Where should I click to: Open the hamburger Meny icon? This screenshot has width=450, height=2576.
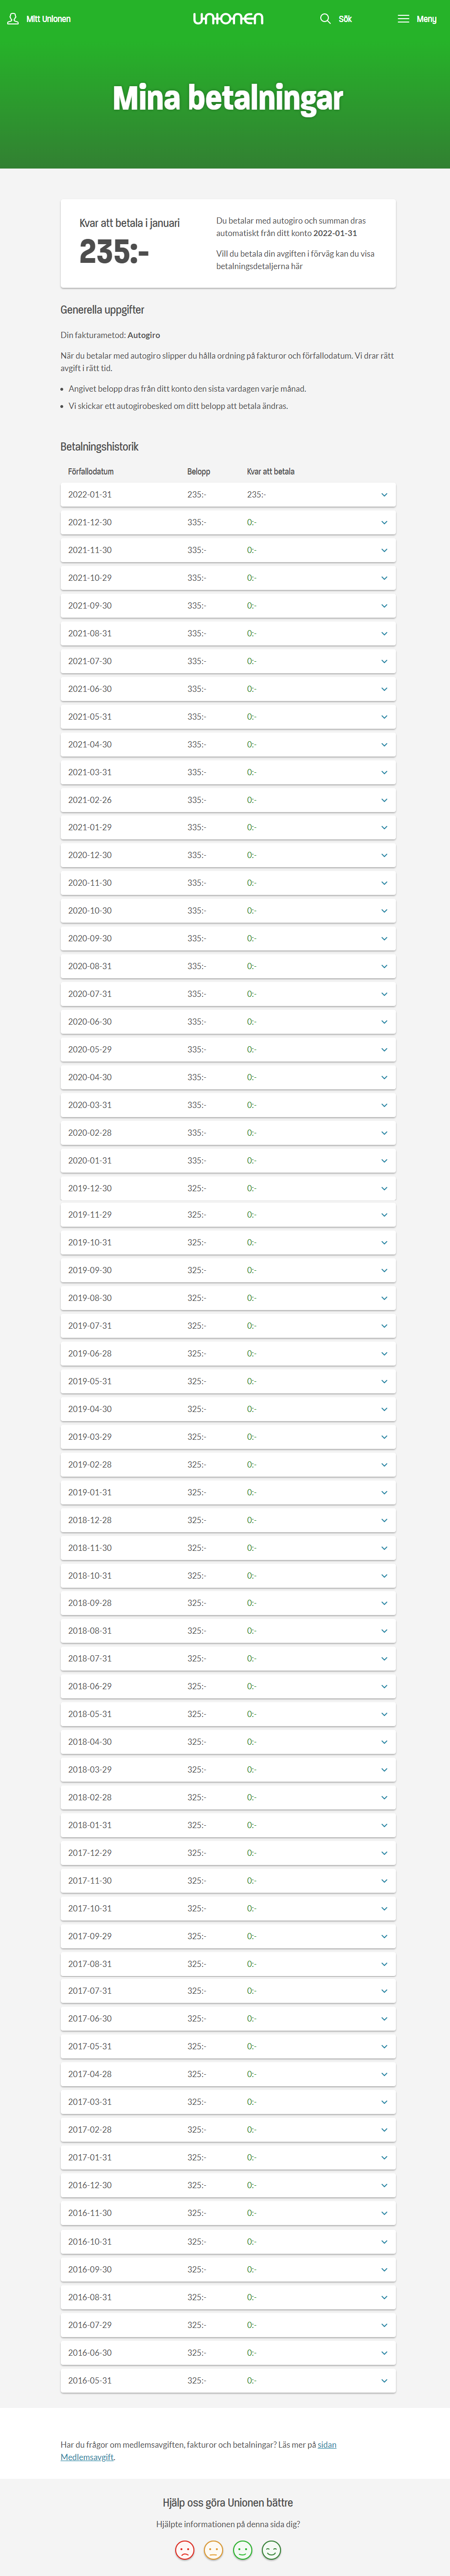coord(403,18)
